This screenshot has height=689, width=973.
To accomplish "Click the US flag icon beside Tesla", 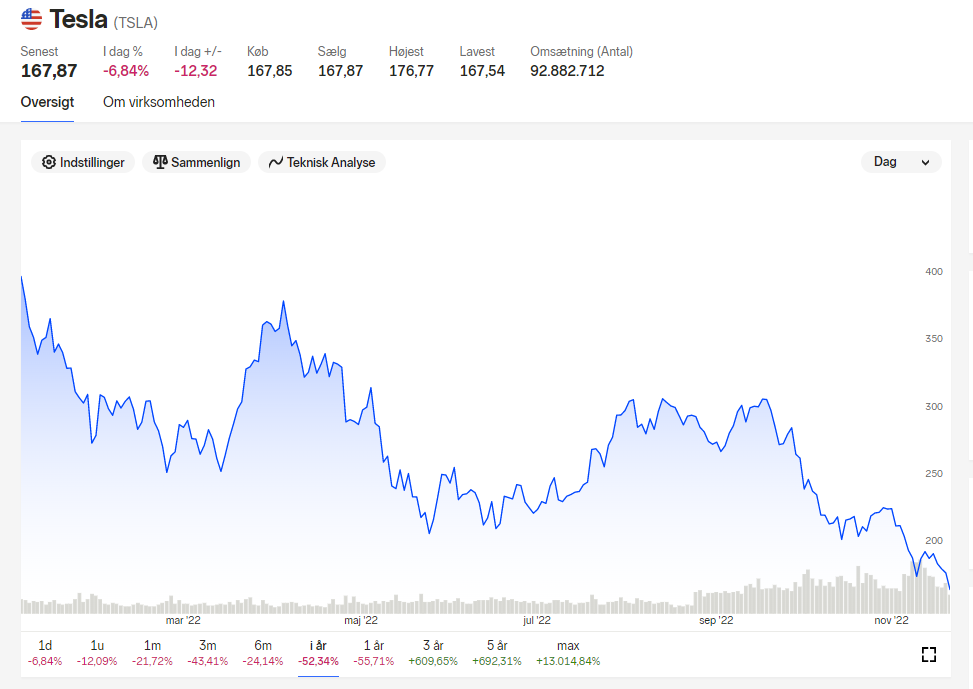I will [x=31, y=19].
